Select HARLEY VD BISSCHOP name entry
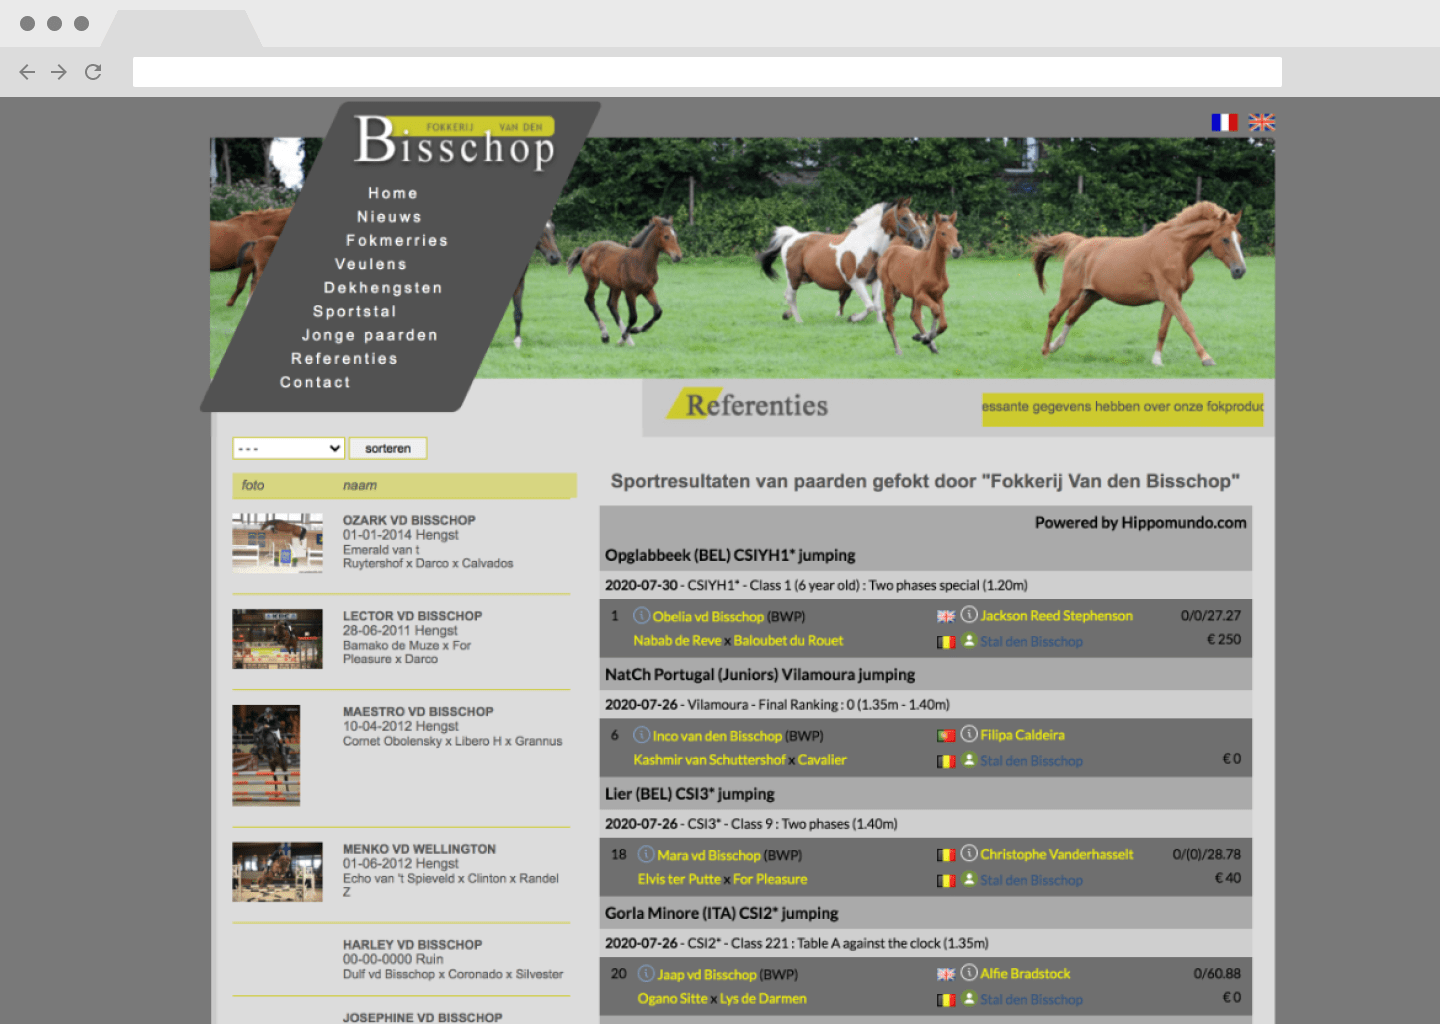 click(412, 944)
